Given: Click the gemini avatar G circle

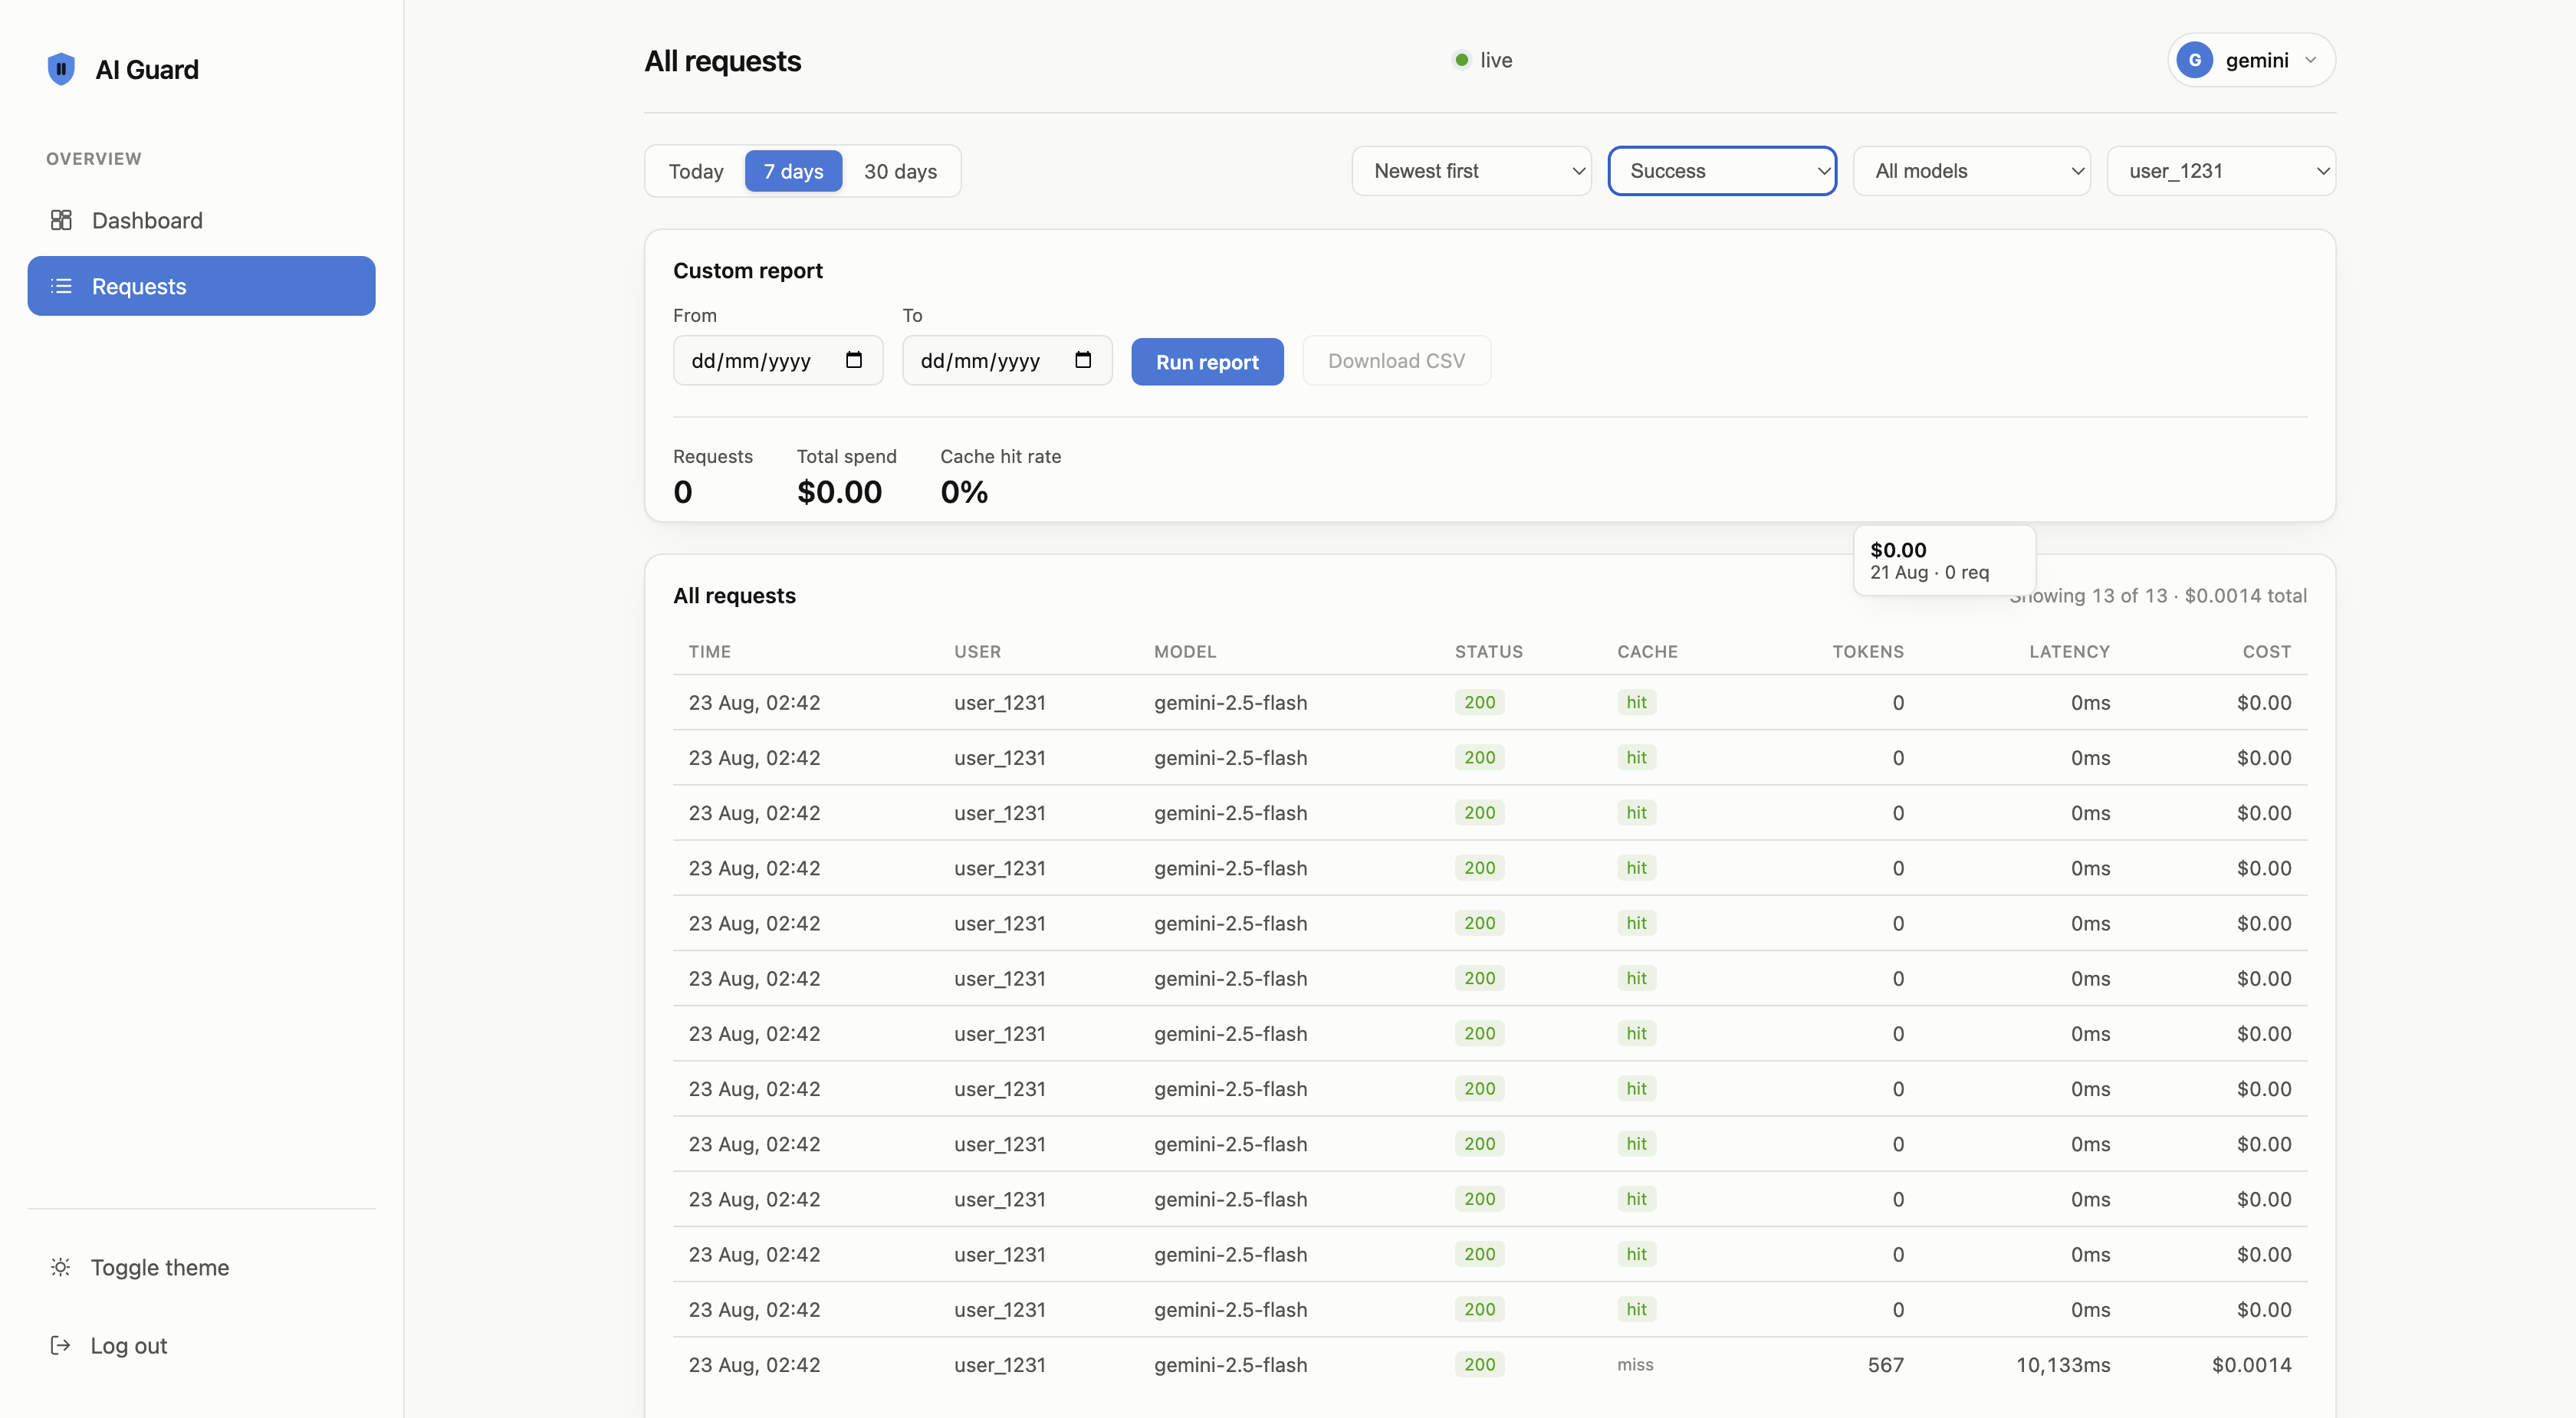Looking at the screenshot, I should point(2194,60).
